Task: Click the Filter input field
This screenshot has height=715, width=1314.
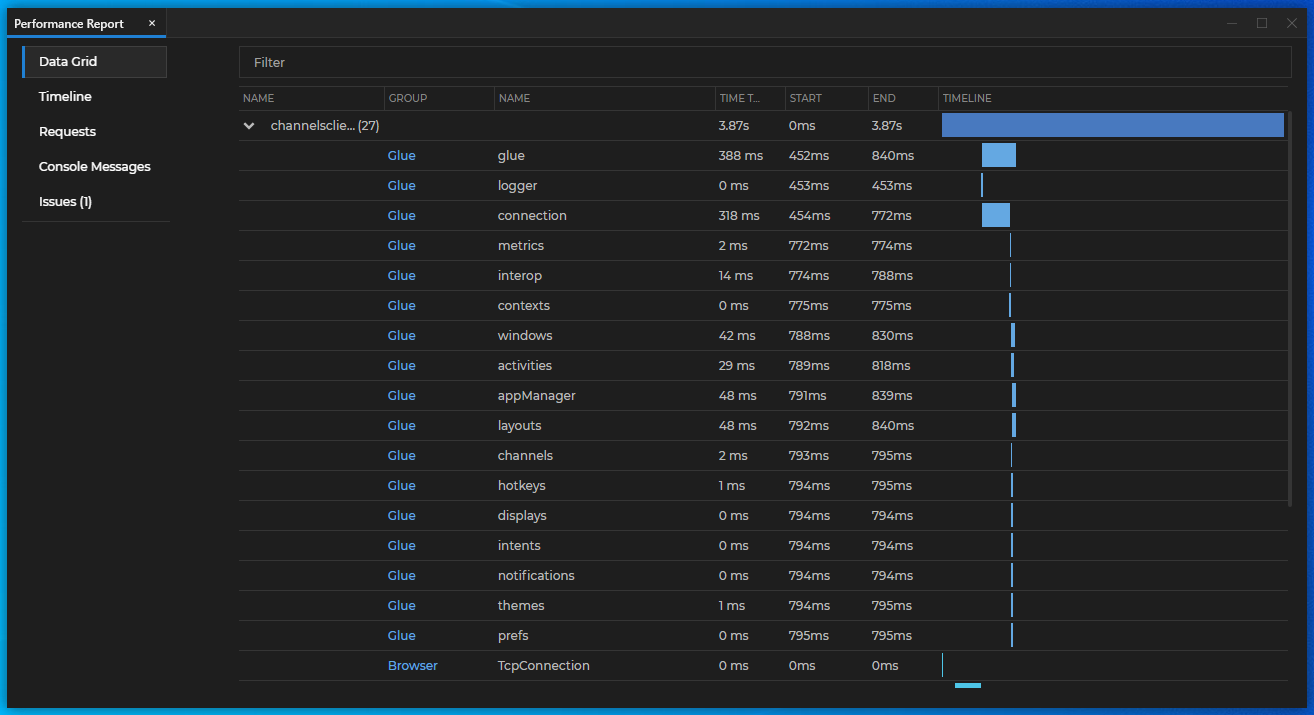Action: (600, 61)
